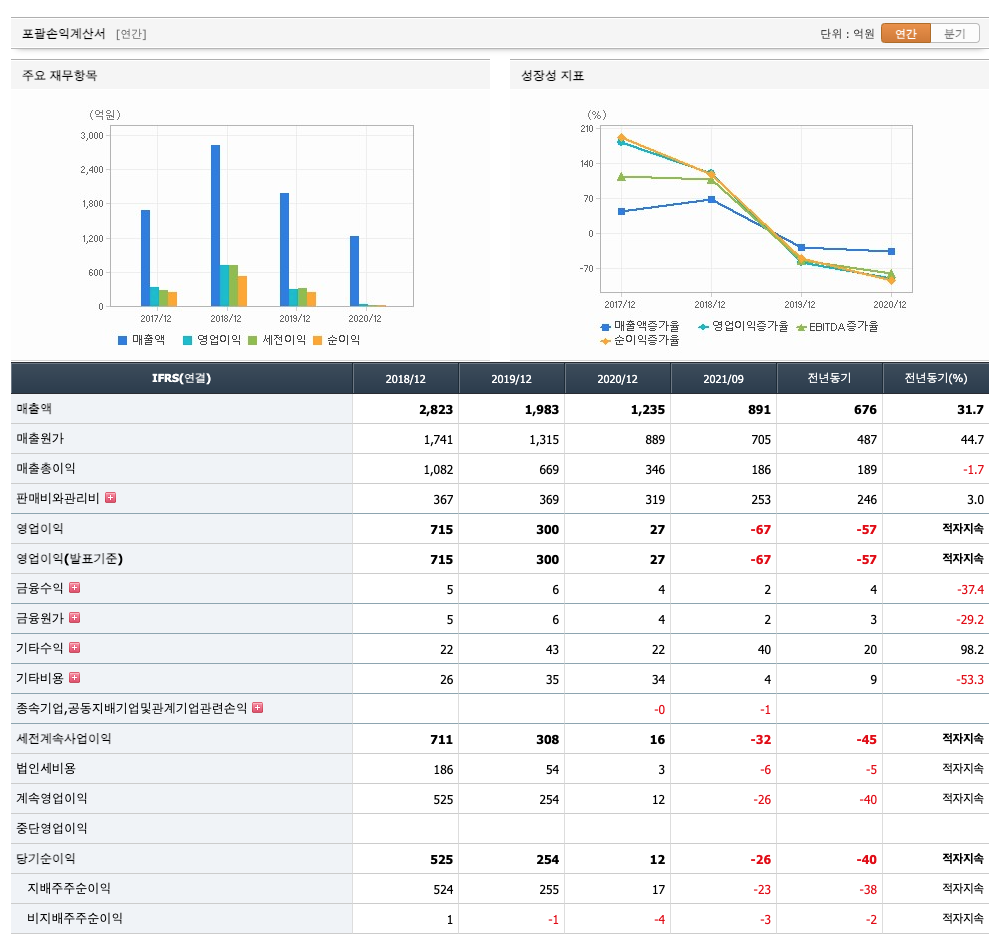Click the 매출액 blue legend swatch in bar chart

pos(122,340)
